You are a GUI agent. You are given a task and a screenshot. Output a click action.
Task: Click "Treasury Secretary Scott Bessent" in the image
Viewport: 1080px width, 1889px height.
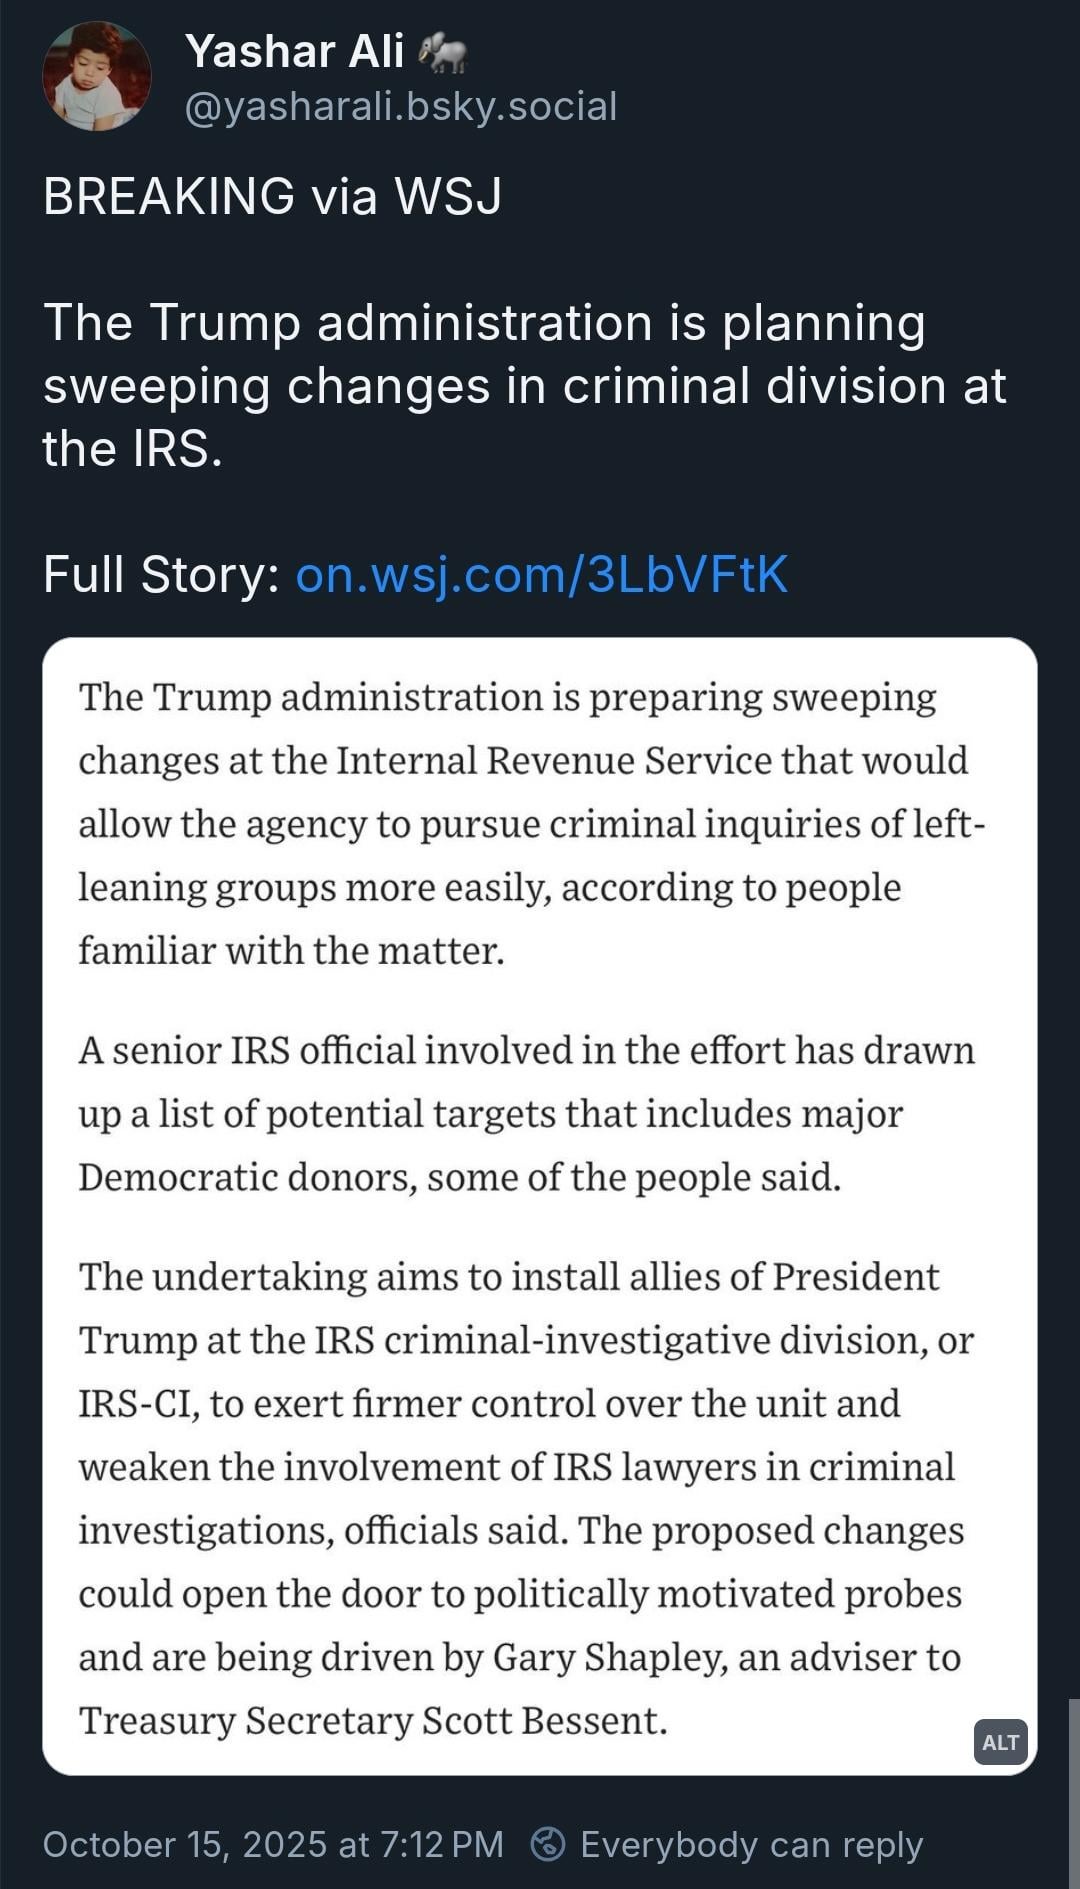tap(372, 1720)
